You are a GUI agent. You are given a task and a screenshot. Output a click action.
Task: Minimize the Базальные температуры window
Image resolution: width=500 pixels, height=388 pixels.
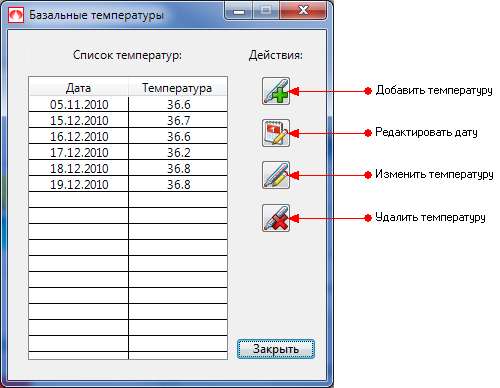click(239, 11)
